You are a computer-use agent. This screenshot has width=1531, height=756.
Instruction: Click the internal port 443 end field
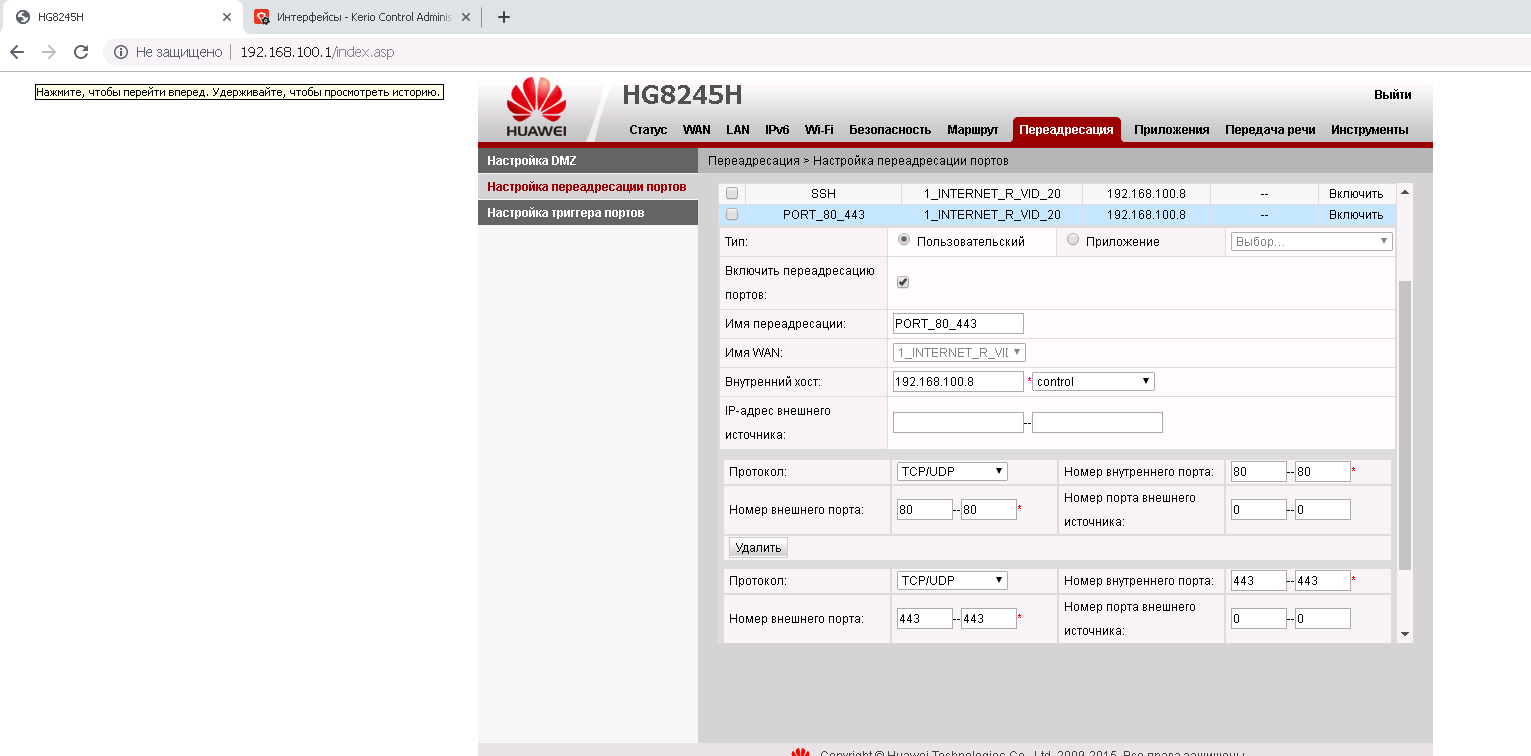click(1322, 580)
